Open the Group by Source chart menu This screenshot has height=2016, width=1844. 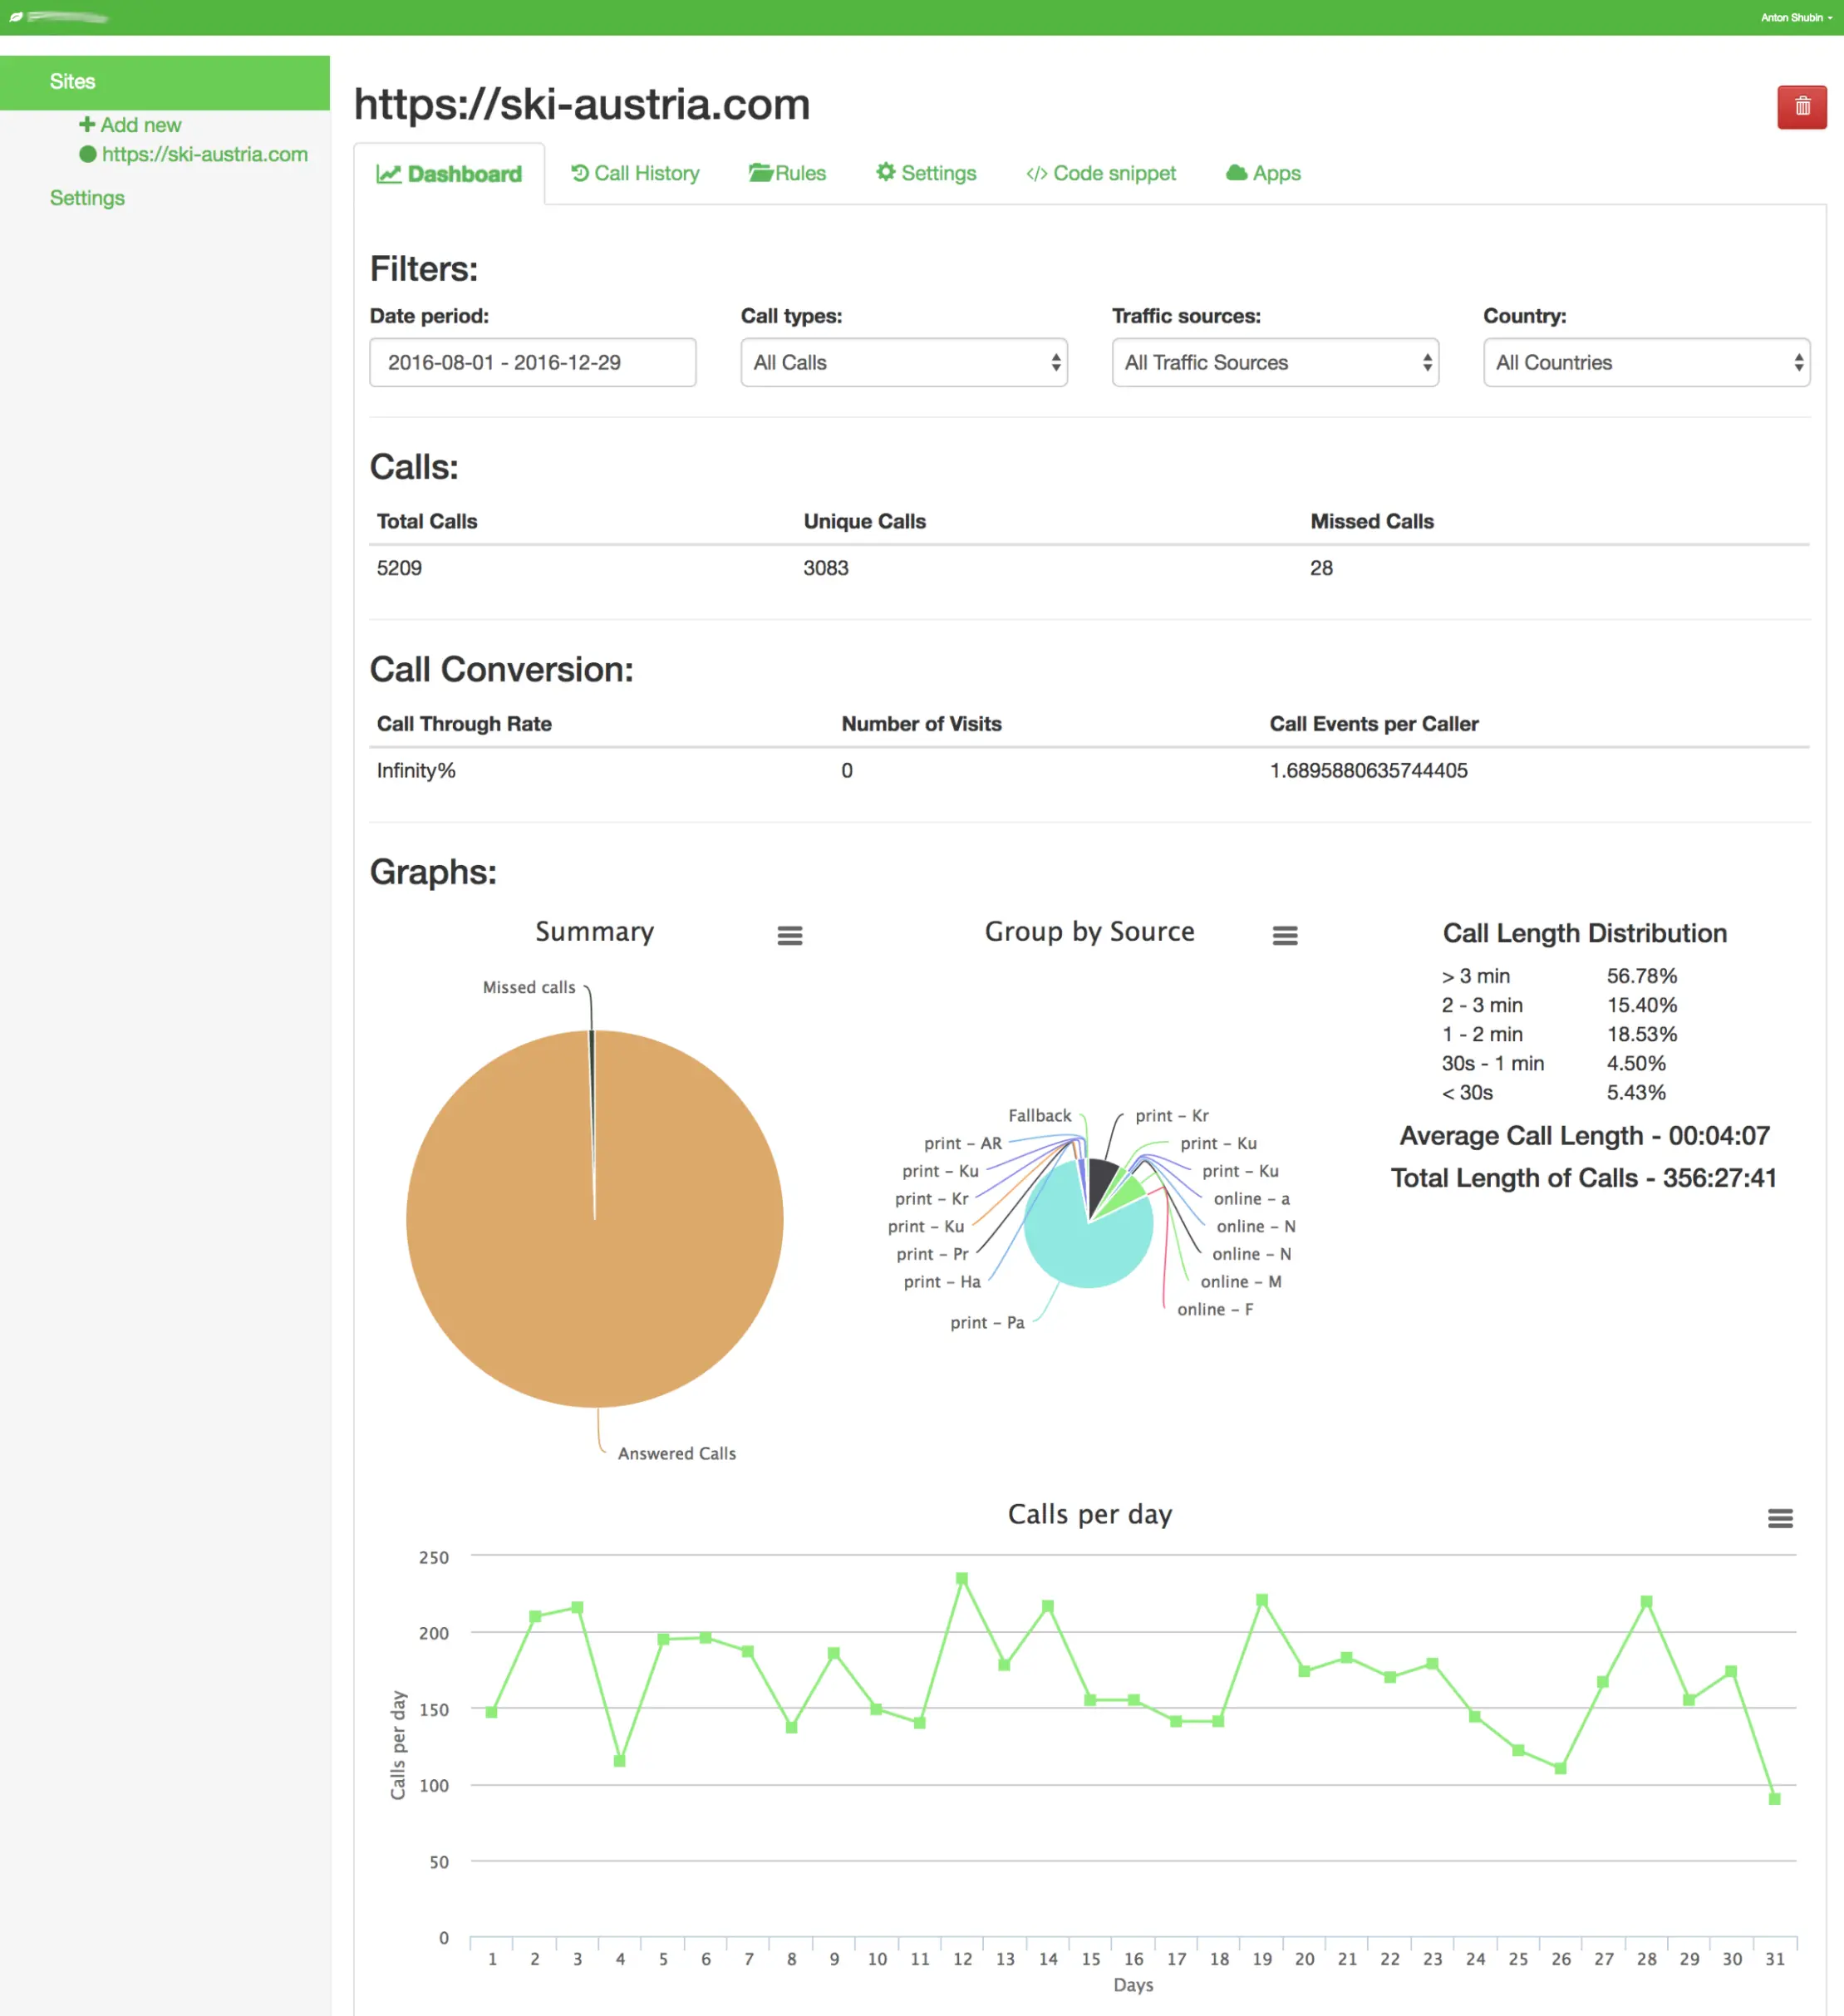coord(1286,934)
